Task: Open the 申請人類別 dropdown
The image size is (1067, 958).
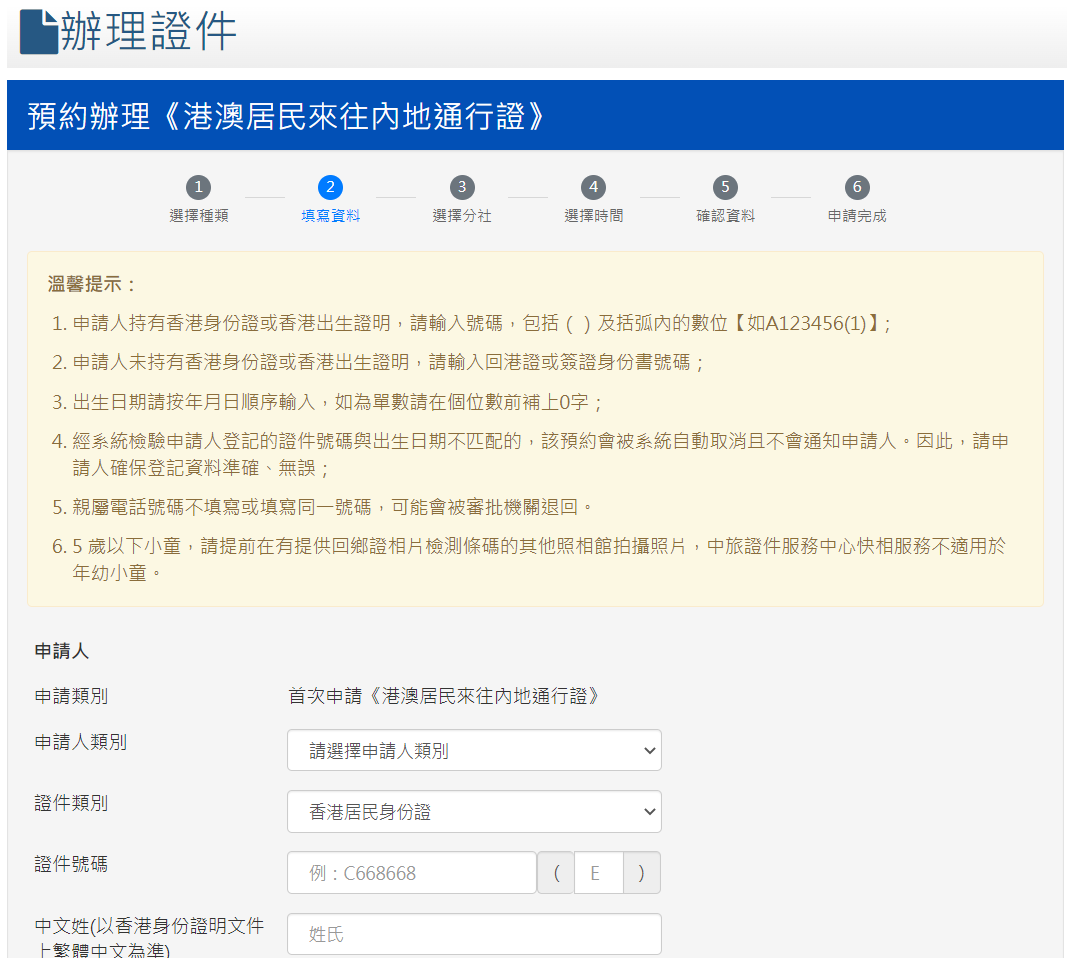Action: [x=474, y=750]
